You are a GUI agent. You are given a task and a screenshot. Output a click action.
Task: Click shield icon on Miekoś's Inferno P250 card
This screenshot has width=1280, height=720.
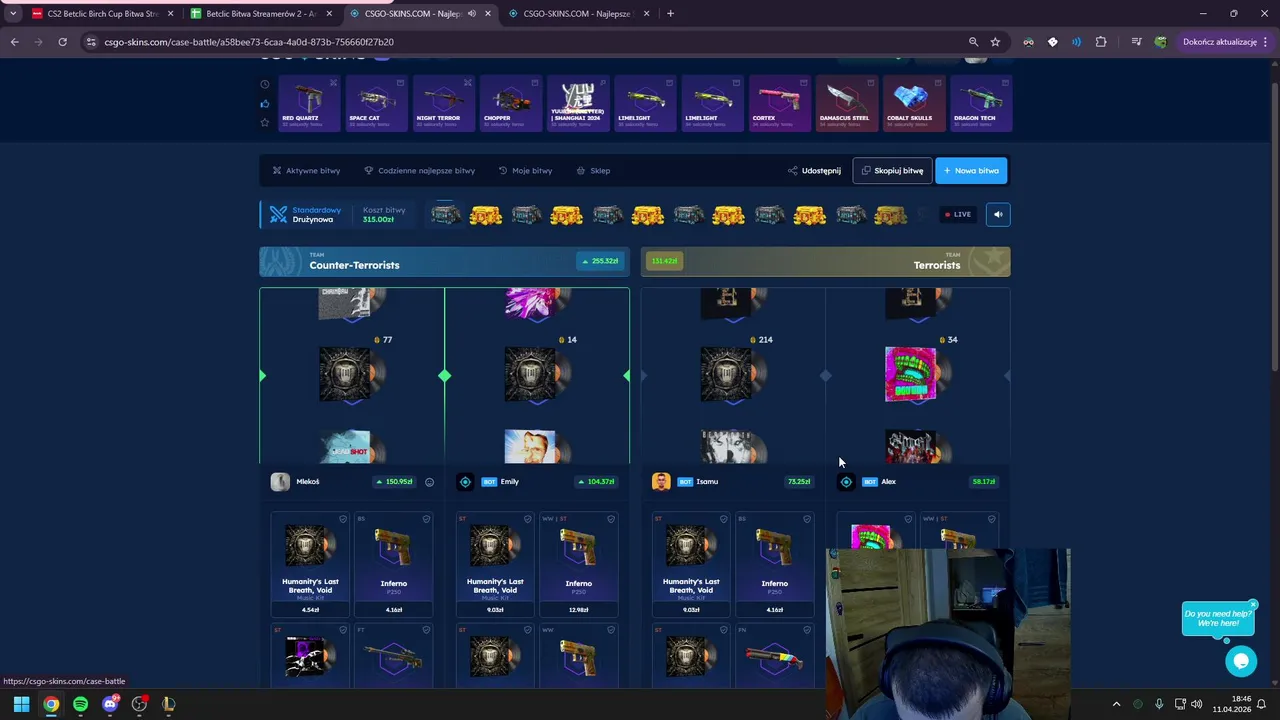(426, 519)
